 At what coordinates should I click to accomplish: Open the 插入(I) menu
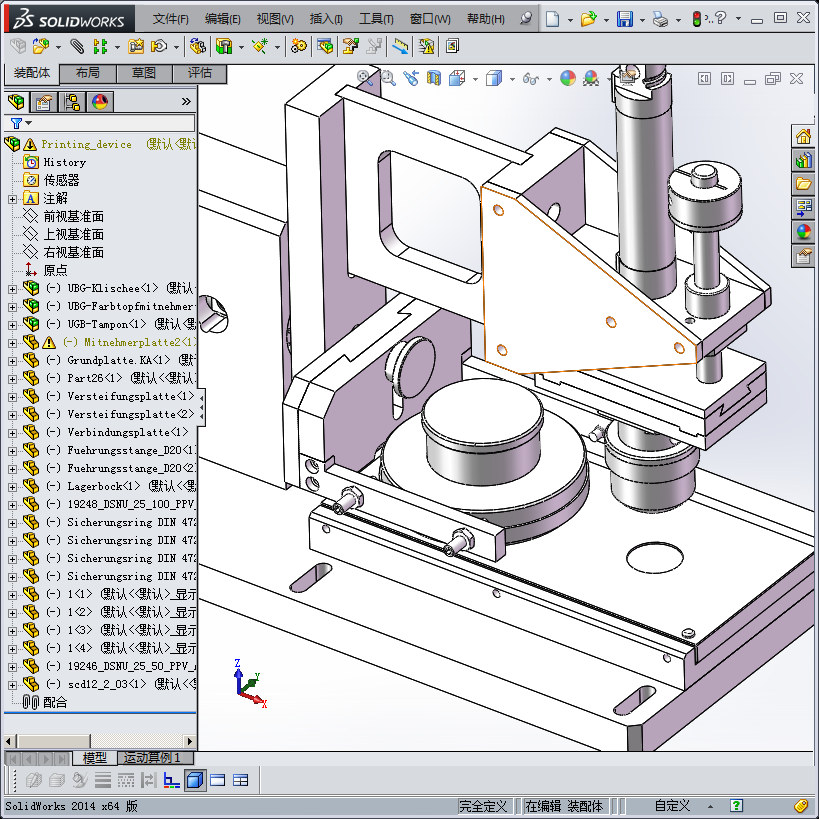coord(326,19)
